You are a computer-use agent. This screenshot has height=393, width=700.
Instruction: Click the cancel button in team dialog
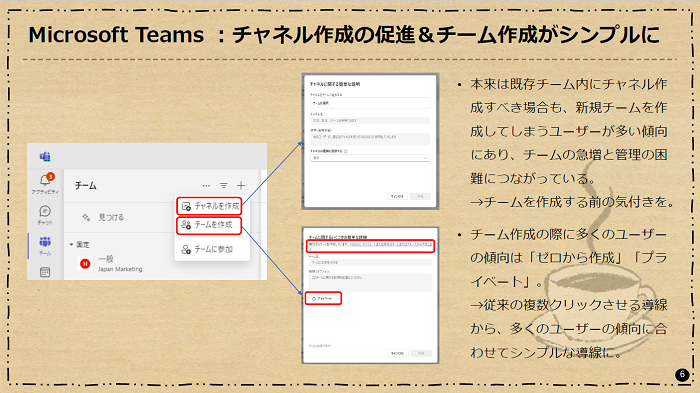click(x=397, y=353)
